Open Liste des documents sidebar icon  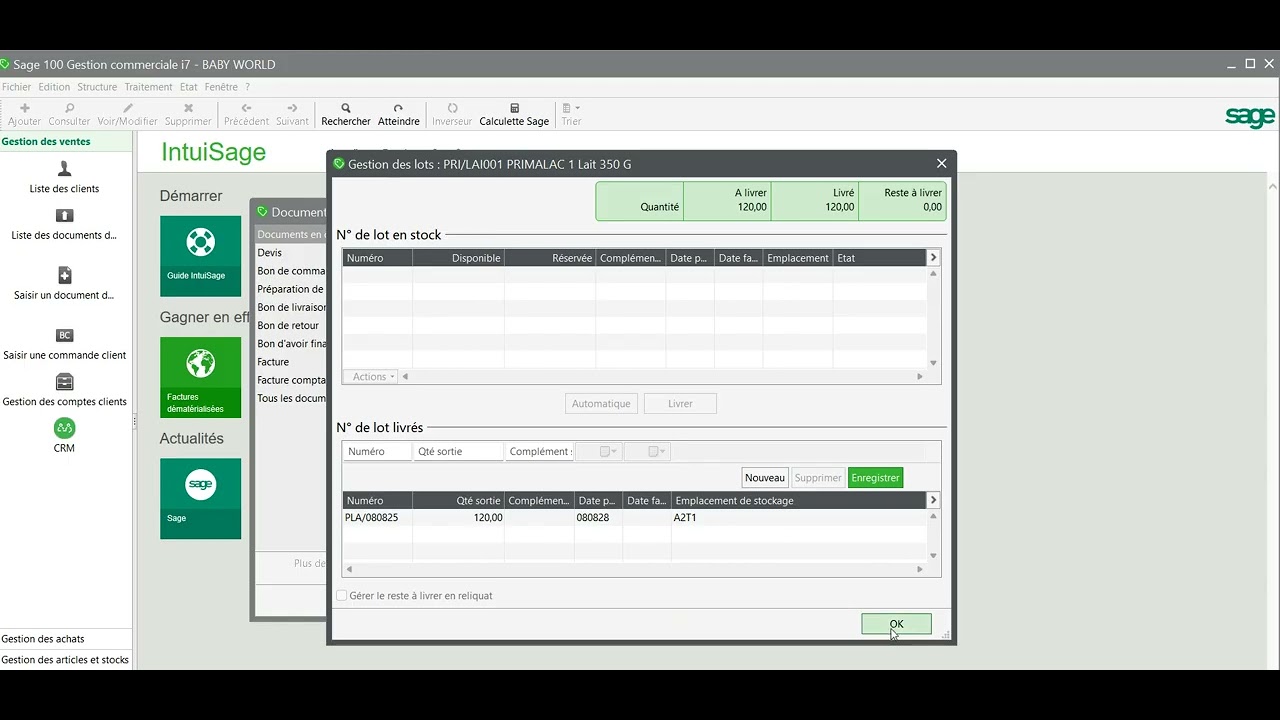pos(64,216)
